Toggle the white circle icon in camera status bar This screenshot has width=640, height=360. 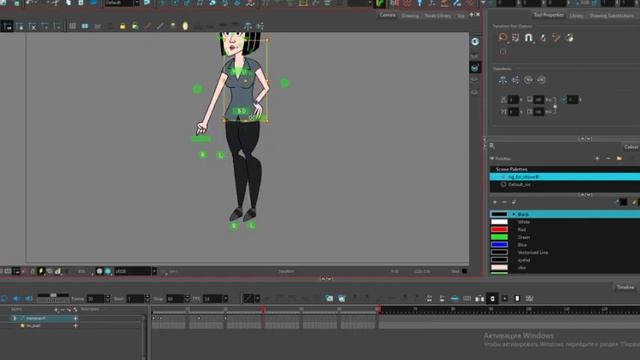(99, 271)
